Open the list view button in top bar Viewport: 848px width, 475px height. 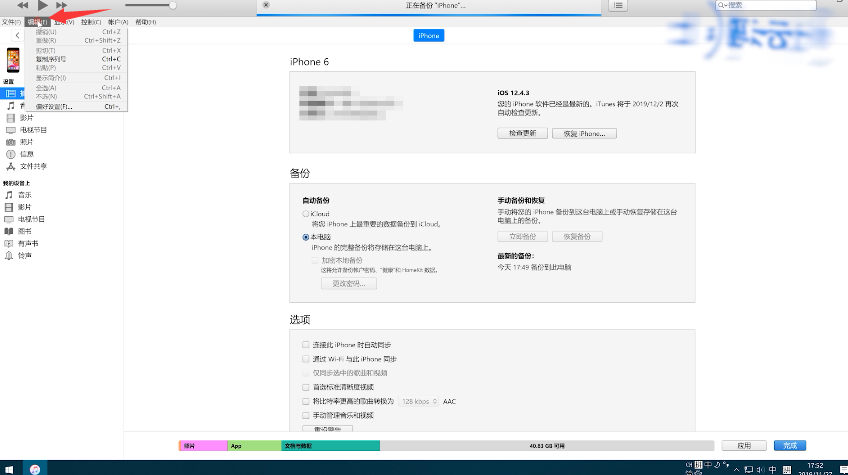click(x=618, y=5)
